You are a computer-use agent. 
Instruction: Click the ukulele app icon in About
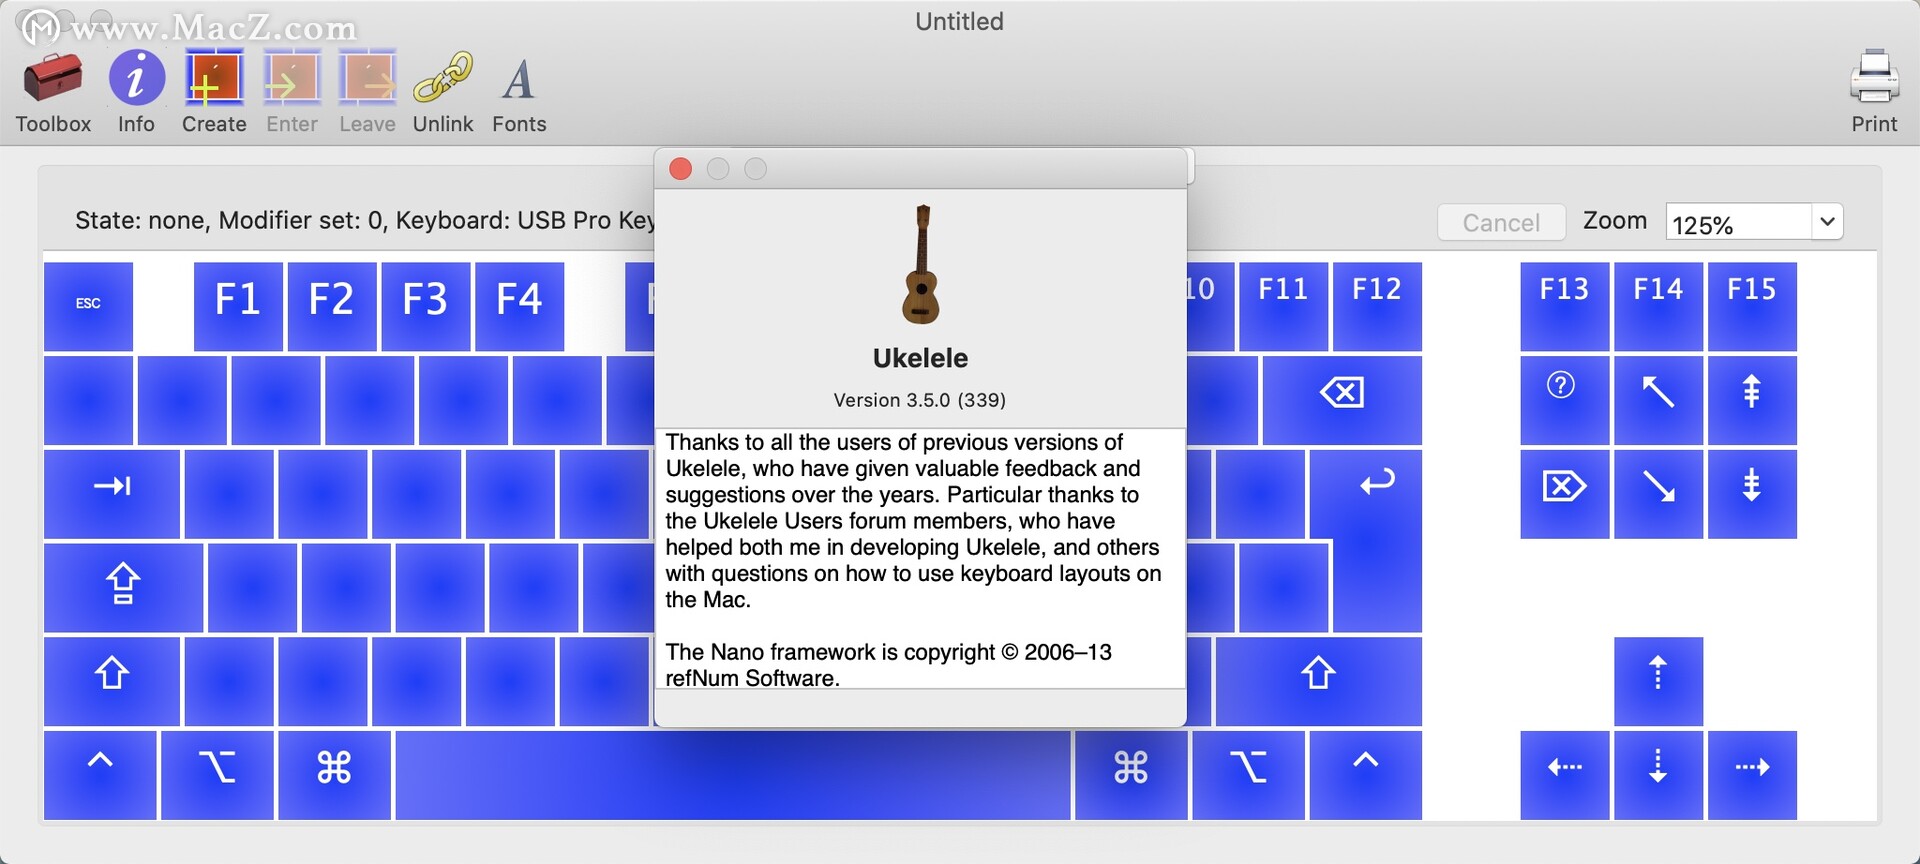(921, 265)
